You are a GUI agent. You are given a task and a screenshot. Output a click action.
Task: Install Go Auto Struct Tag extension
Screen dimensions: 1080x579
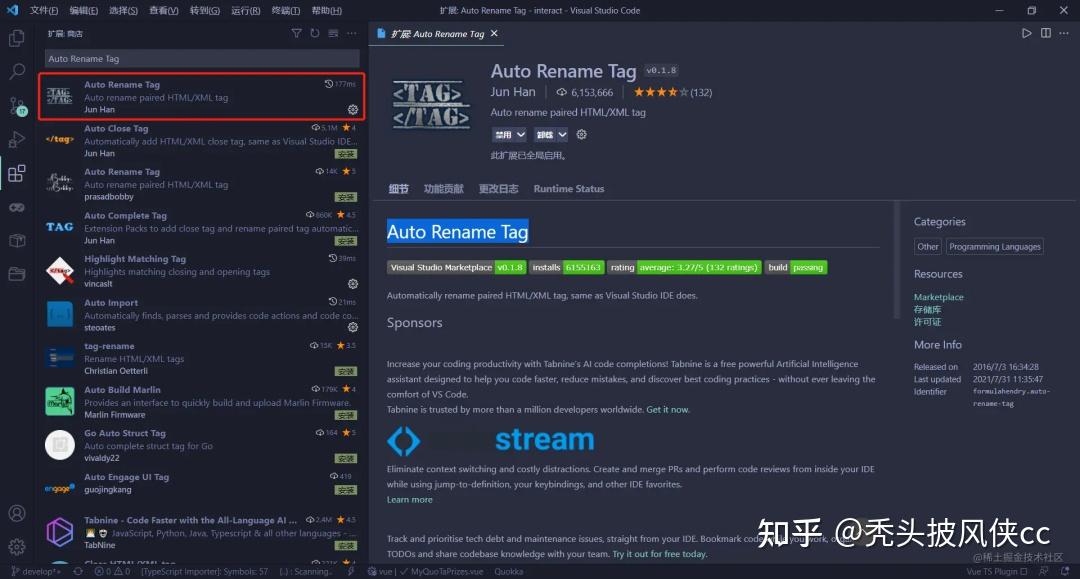click(346, 459)
